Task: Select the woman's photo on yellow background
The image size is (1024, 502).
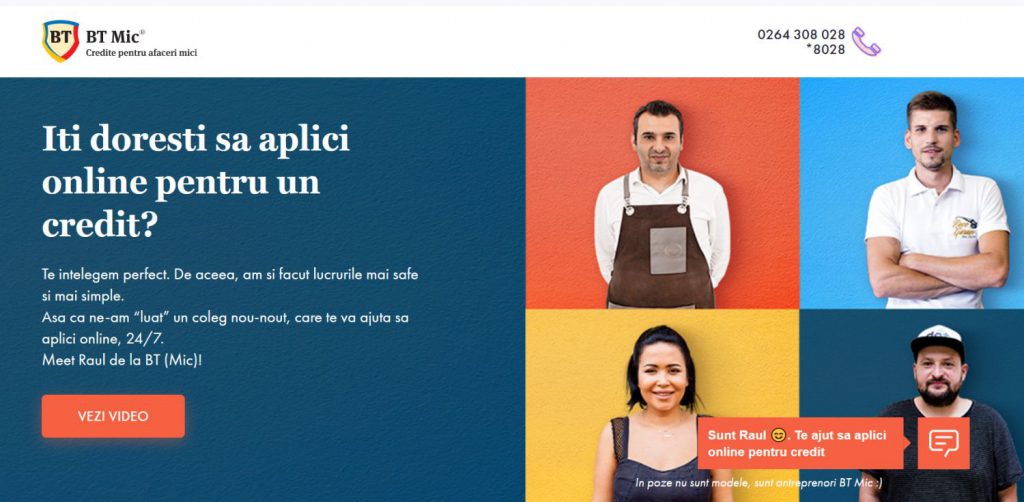Action: (x=662, y=405)
